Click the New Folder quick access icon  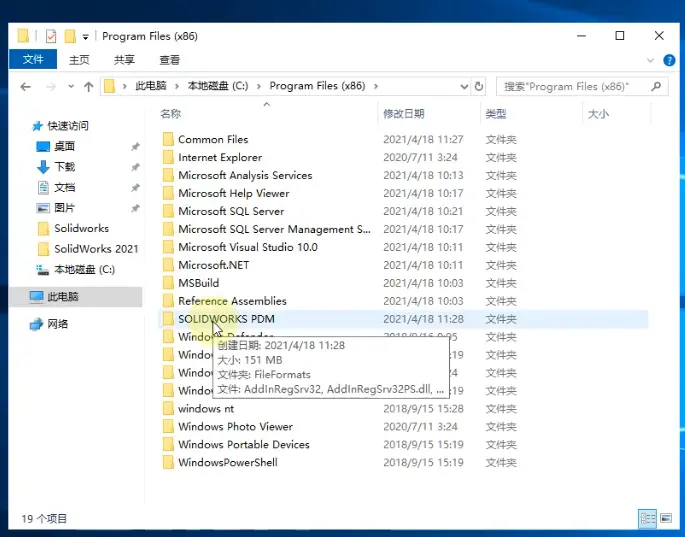pos(70,36)
